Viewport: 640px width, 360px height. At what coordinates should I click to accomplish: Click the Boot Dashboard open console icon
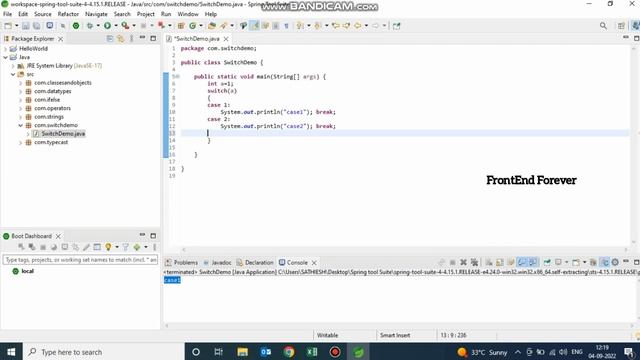(65, 247)
